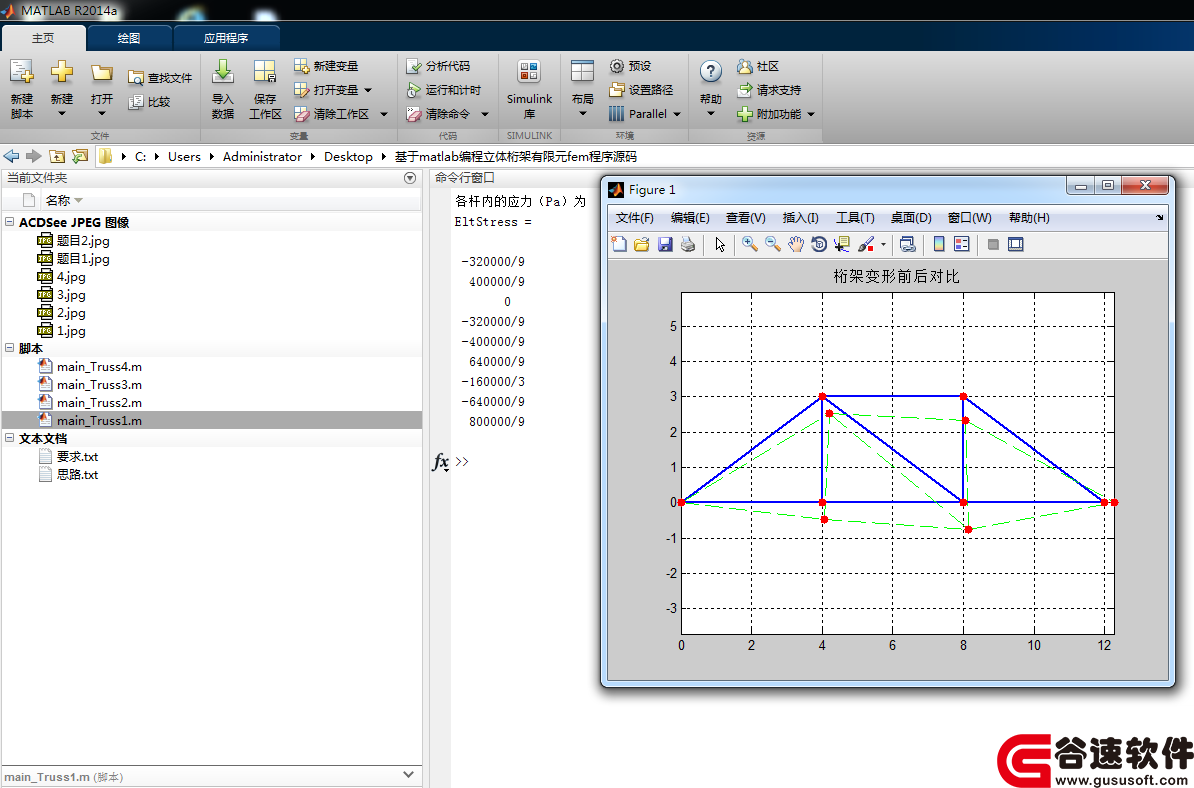Open Figure 1 编辑(E) menu
The height and width of the screenshot is (788, 1194).
(x=690, y=218)
